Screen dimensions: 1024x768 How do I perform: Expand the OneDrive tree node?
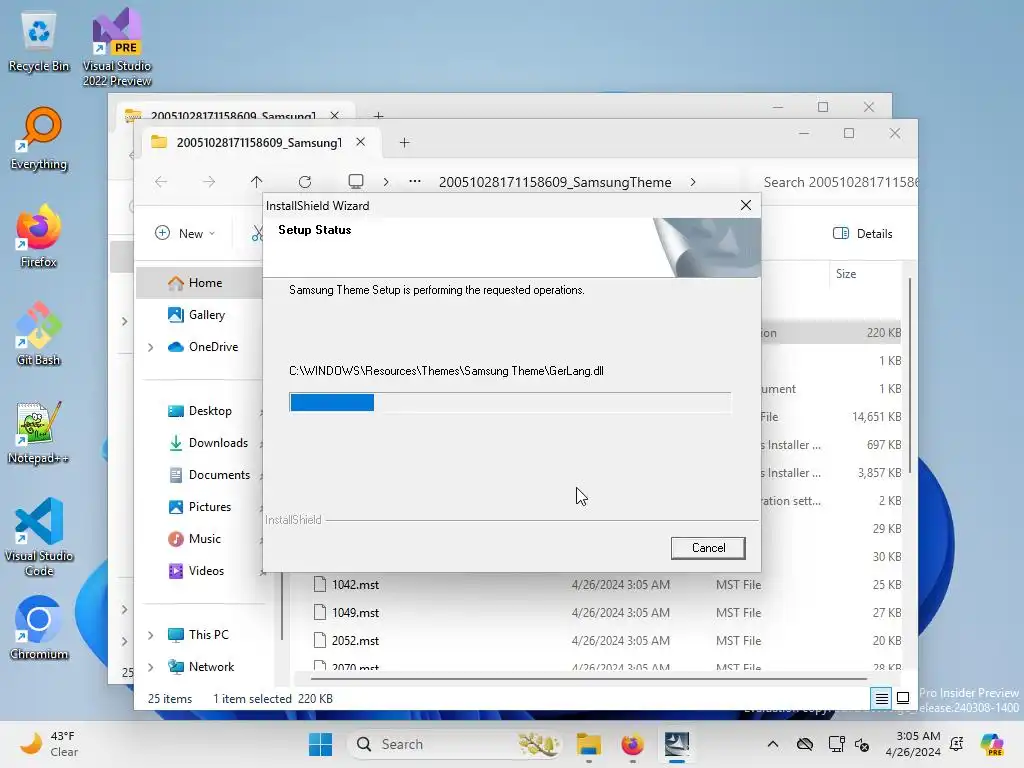pyautogui.click(x=151, y=347)
